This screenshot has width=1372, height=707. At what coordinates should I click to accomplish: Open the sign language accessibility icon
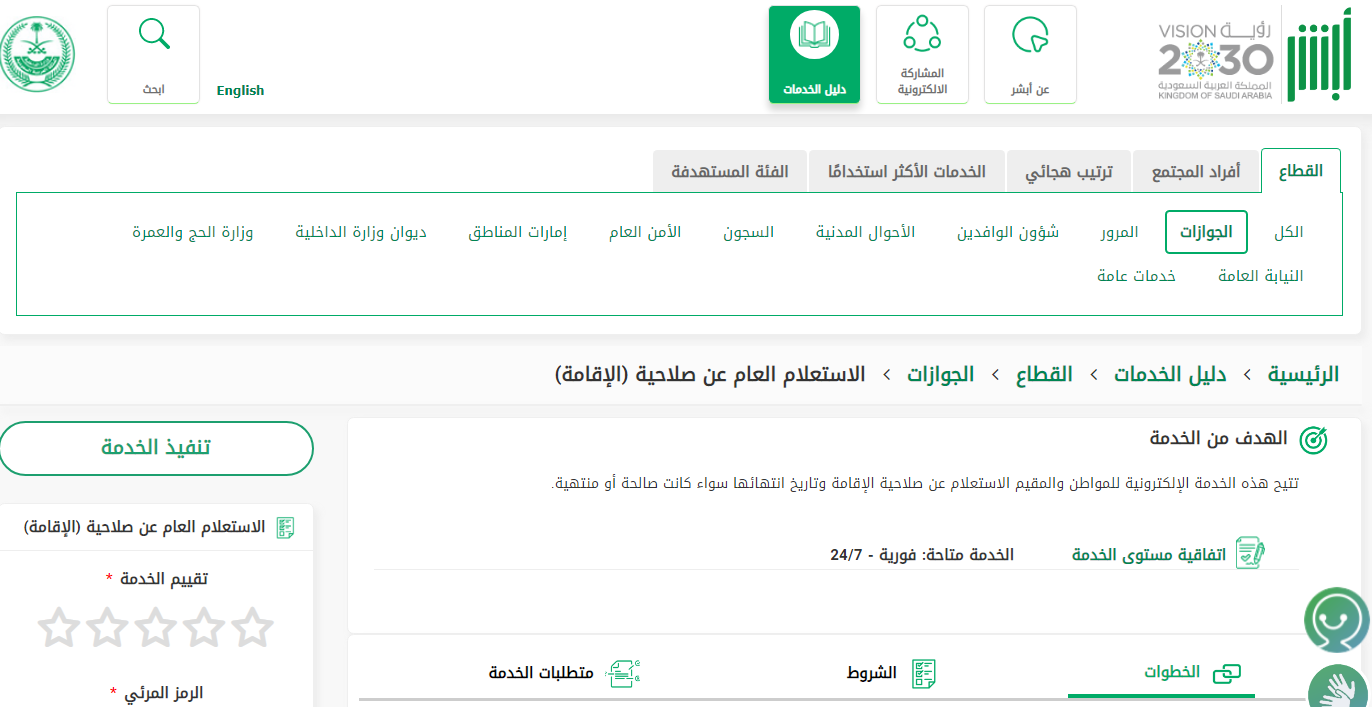coord(1340,688)
